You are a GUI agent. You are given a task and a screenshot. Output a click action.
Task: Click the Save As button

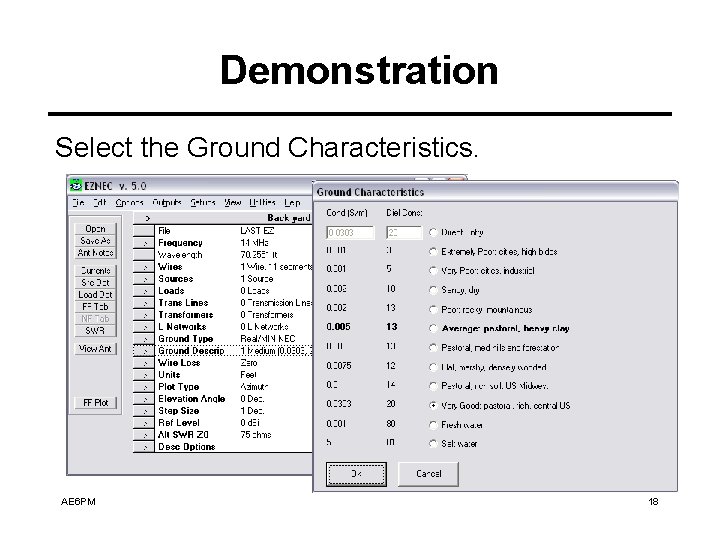96,241
